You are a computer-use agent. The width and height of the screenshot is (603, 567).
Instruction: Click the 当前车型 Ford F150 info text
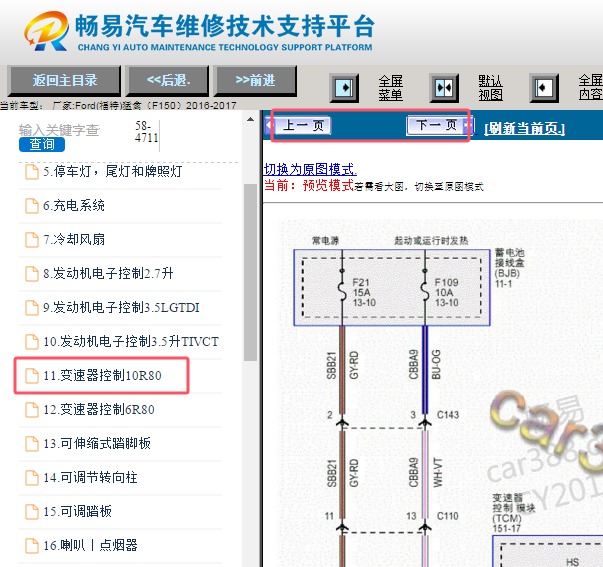pyautogui.click(x=118, y=105)
